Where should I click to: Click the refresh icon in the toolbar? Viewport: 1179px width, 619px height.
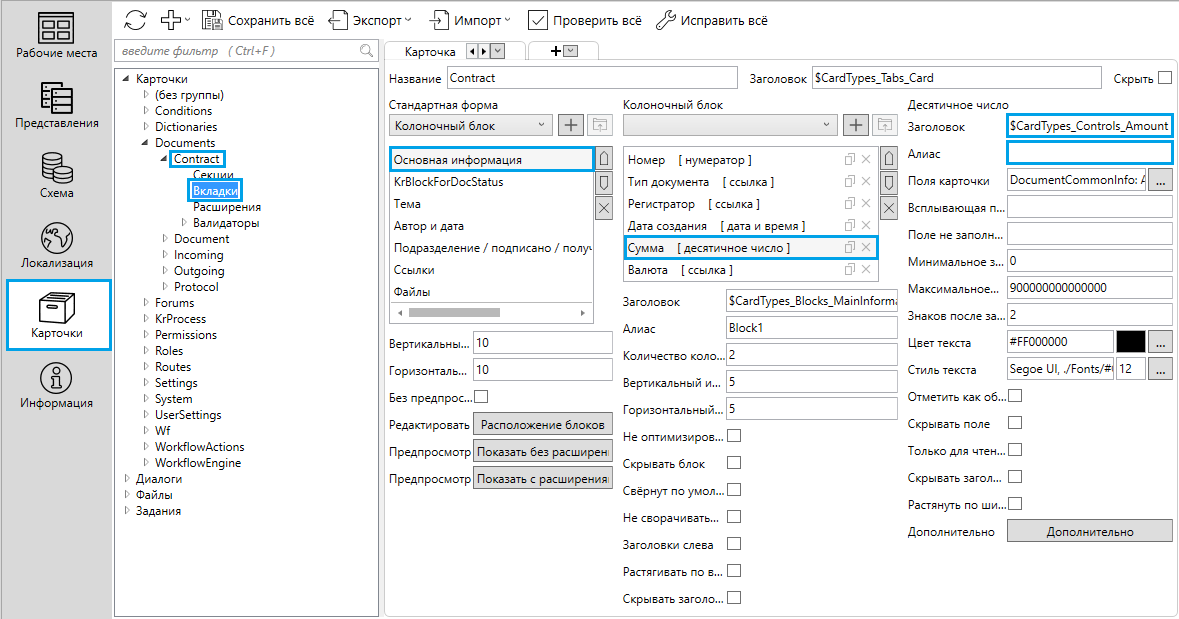click(136, 20)
